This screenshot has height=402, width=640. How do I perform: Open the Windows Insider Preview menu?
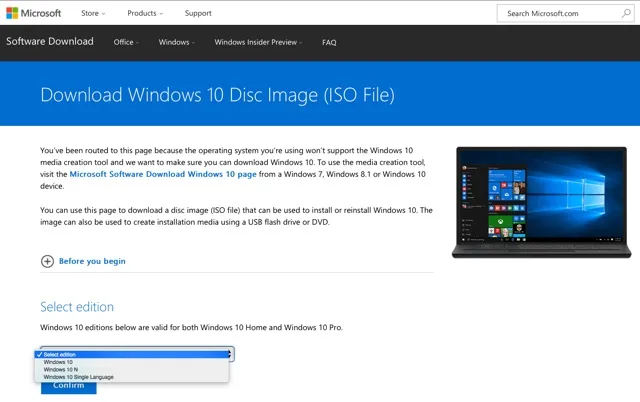coord(258,42)
